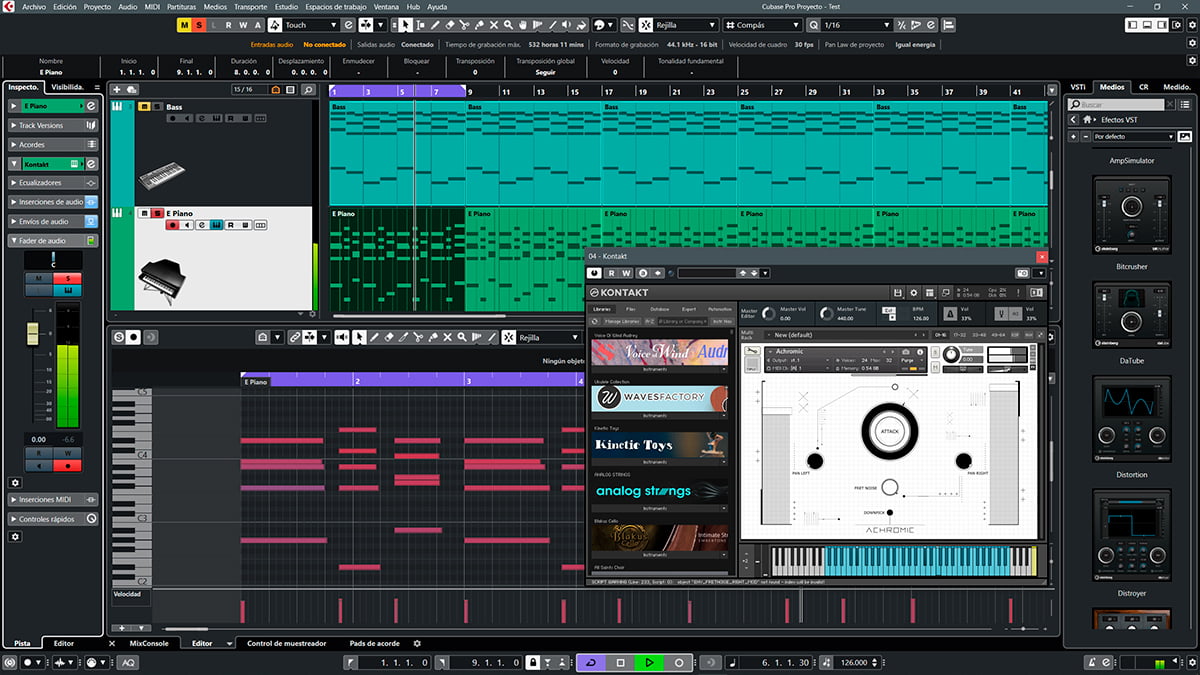The height and width of the screenshot is (675, 1200).
Task: Select the Zoom magnifier tool in the main toolbar
Action: pos(508,24)
